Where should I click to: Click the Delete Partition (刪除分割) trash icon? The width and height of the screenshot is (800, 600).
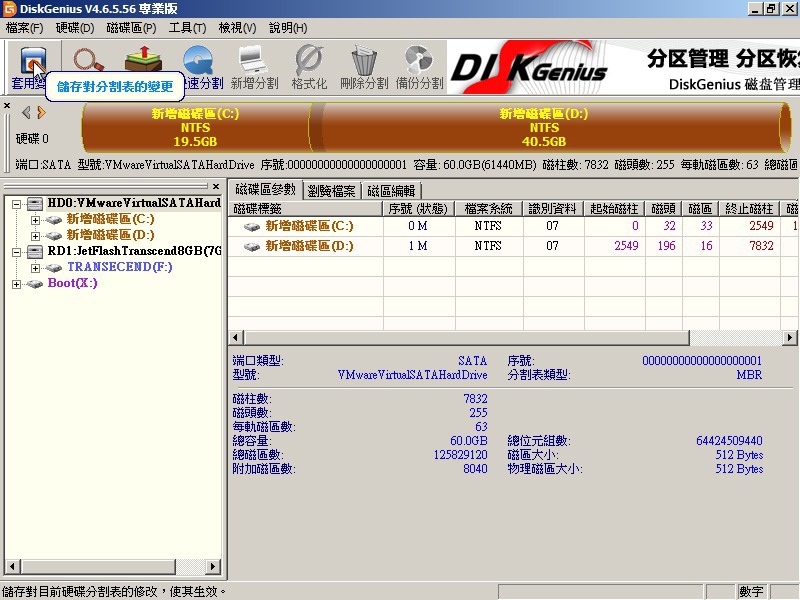pyautogui.click(x=364, y=66)
